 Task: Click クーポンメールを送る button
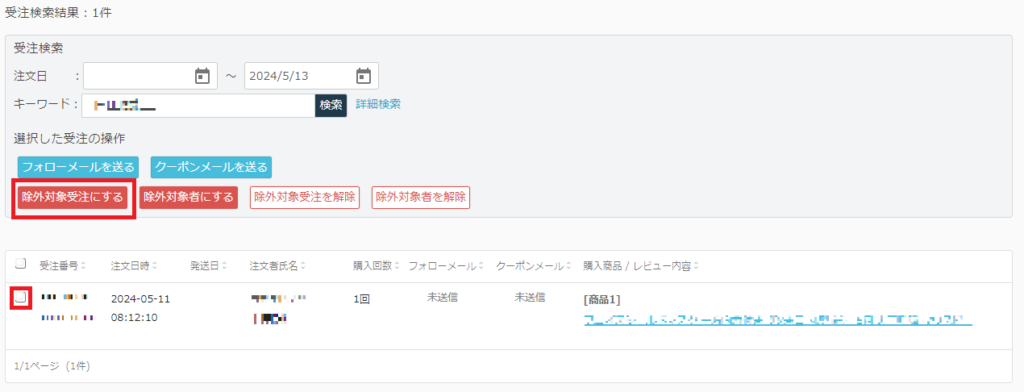(x=212, y=167)
